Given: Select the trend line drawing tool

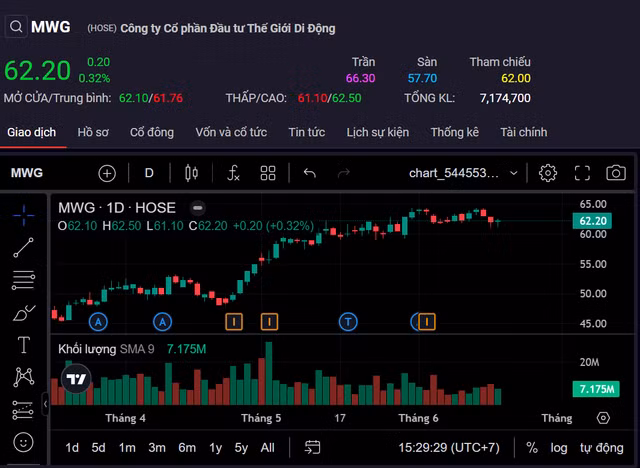Looking at the screenshot, I should (23, 248).
